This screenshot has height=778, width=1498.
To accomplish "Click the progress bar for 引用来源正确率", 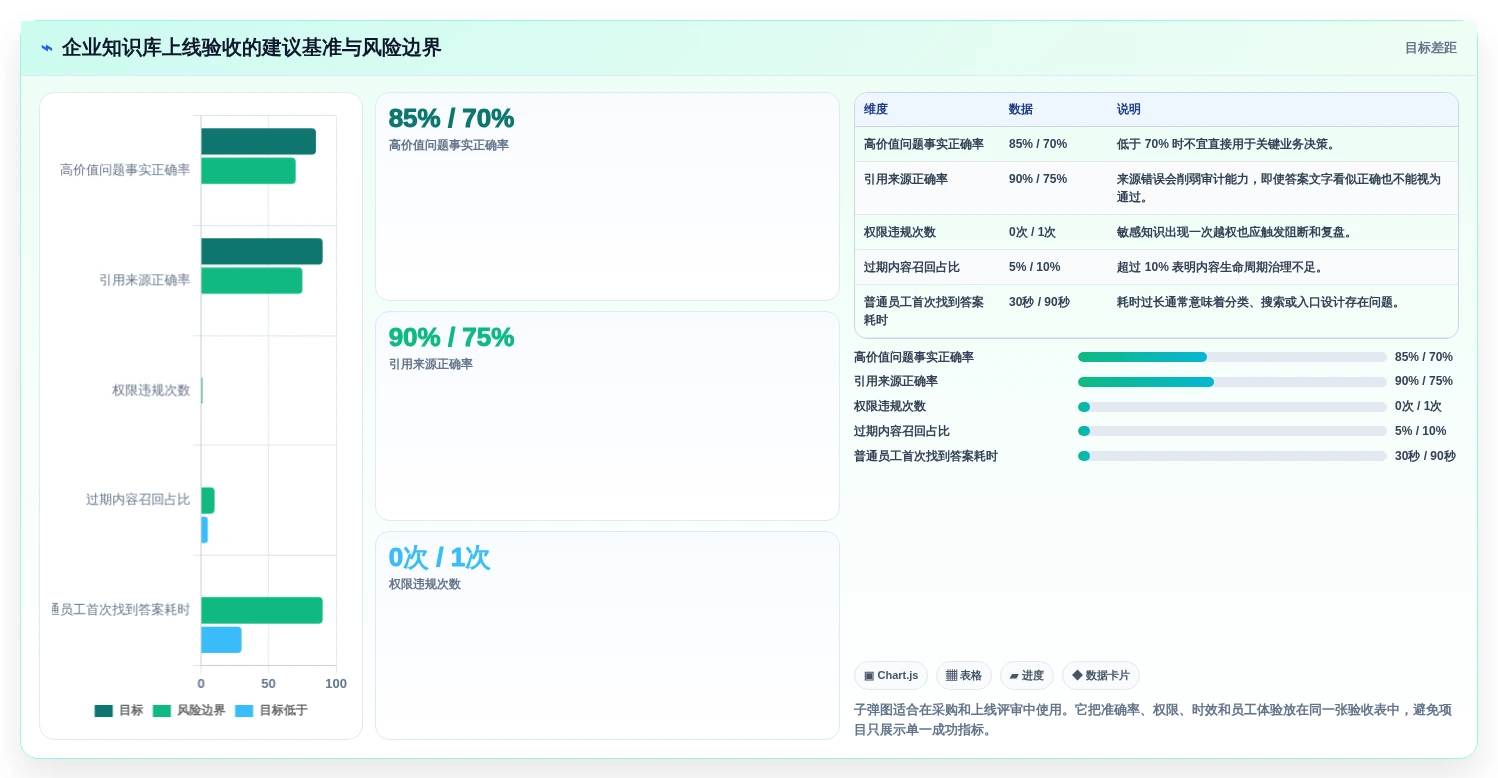I will 1232,382.
